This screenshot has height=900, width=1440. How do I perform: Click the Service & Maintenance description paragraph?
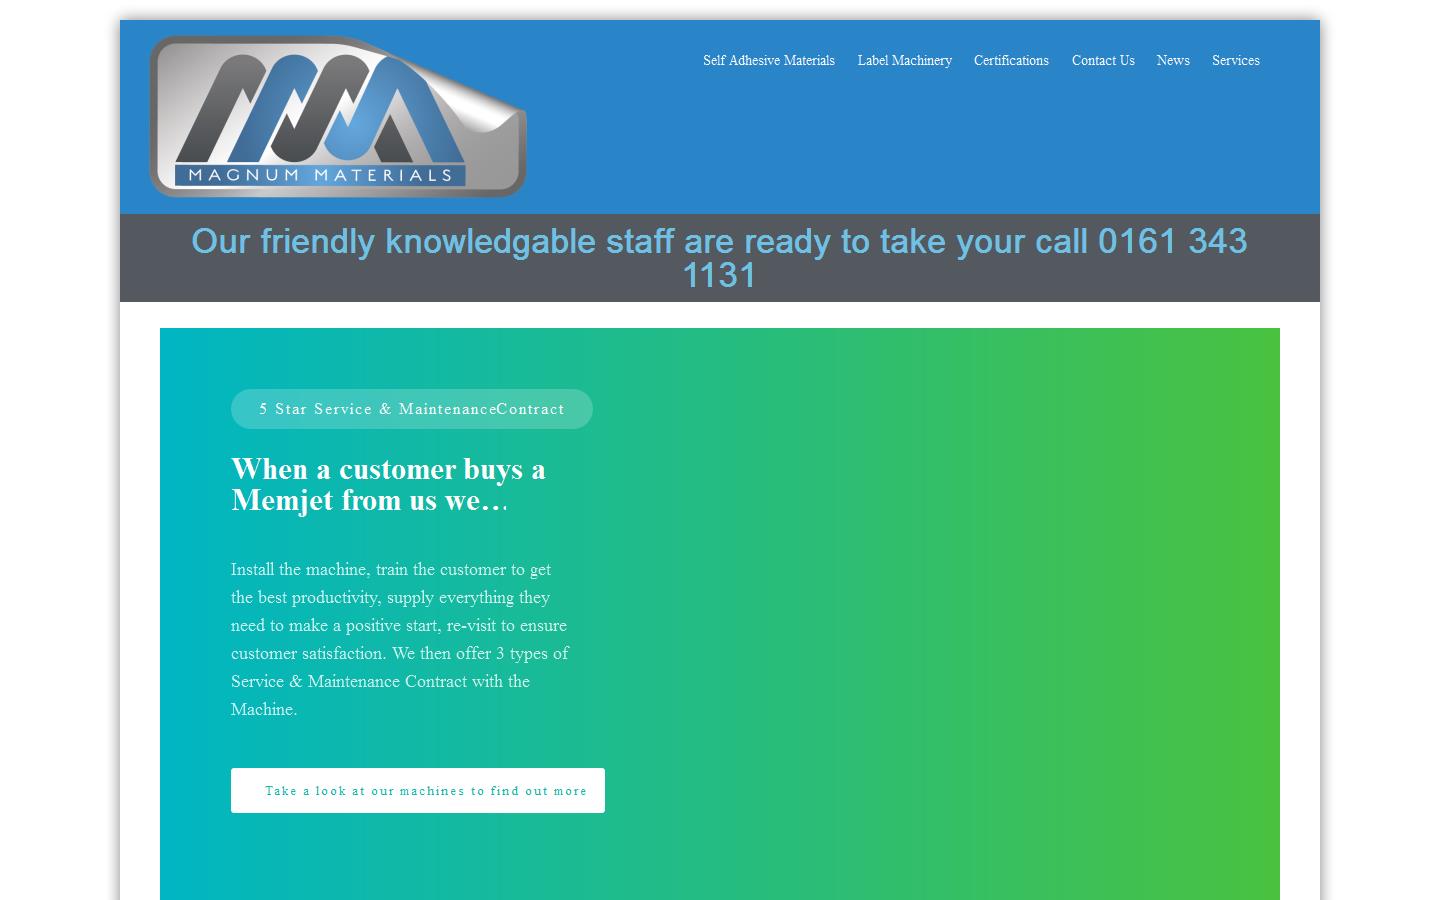pos(398,639)
